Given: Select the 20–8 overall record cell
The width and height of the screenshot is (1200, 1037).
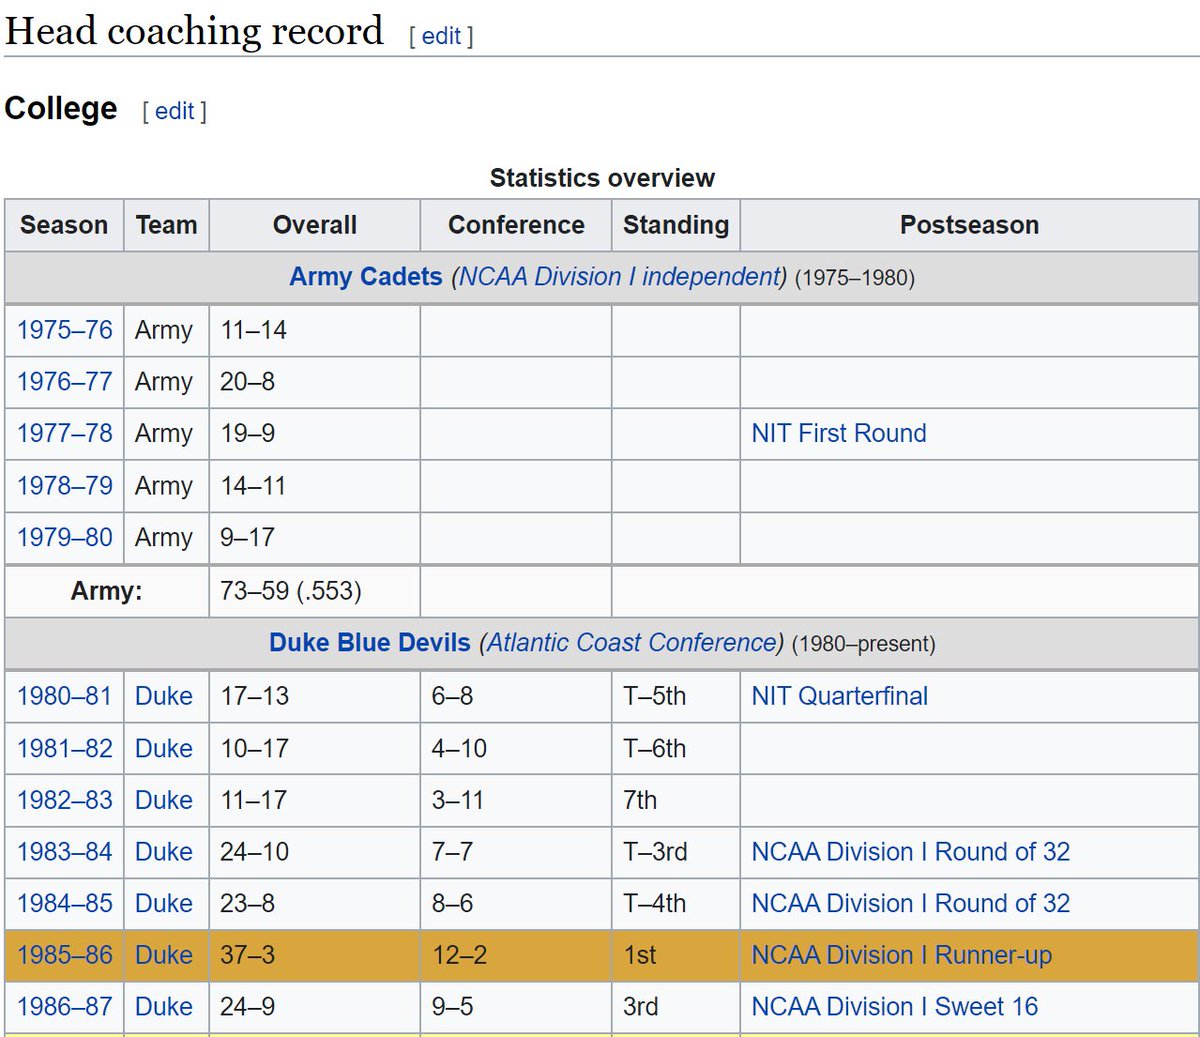Looking at the screenshot, I should (315, 382).
